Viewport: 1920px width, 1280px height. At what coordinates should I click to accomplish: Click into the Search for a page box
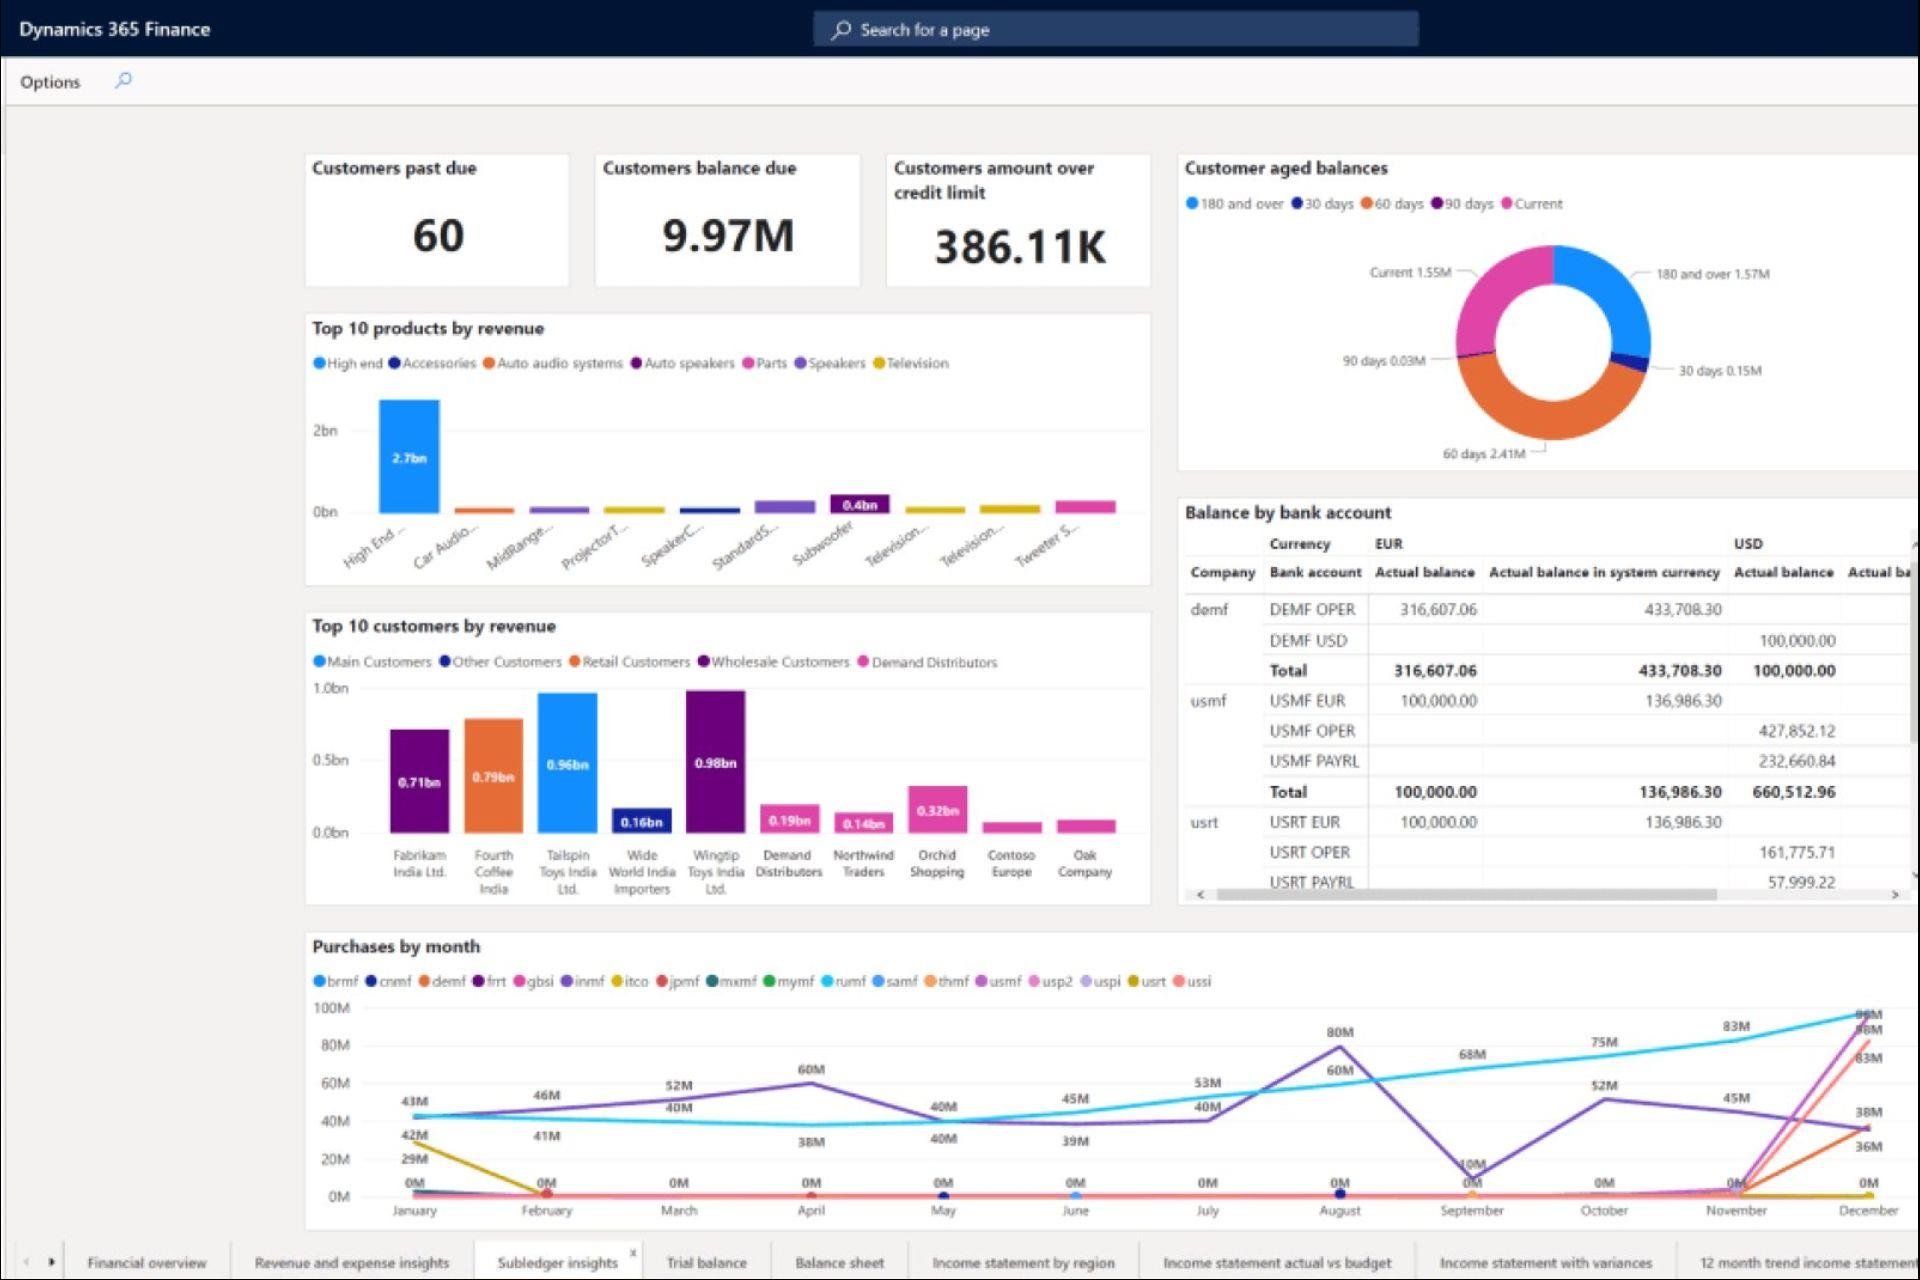(x=1115, y=29)
